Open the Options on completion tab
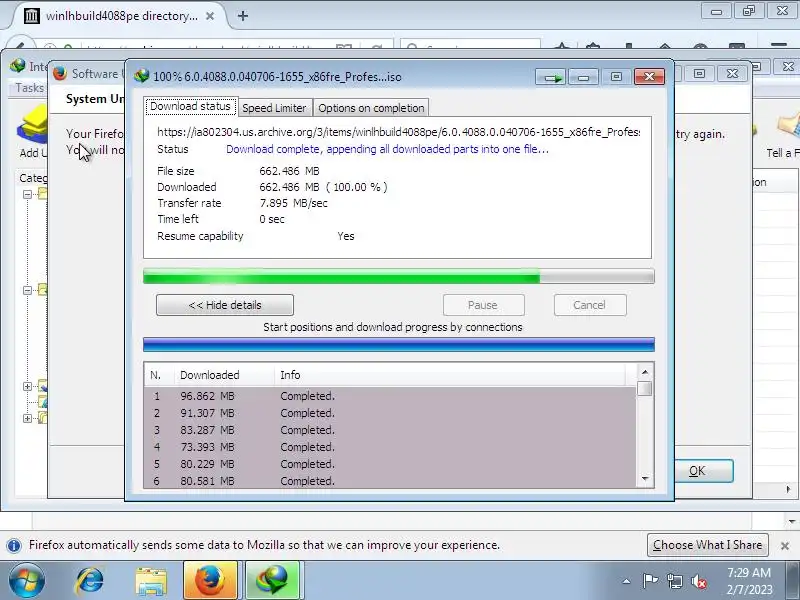 371,108
